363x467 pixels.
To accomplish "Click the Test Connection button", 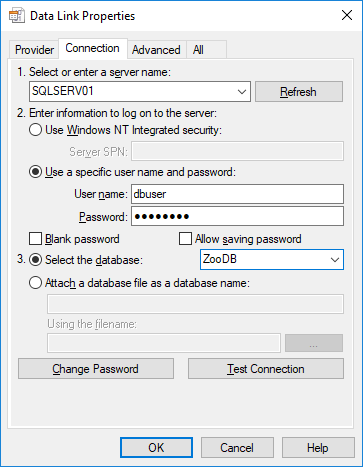I will [266, 369].
